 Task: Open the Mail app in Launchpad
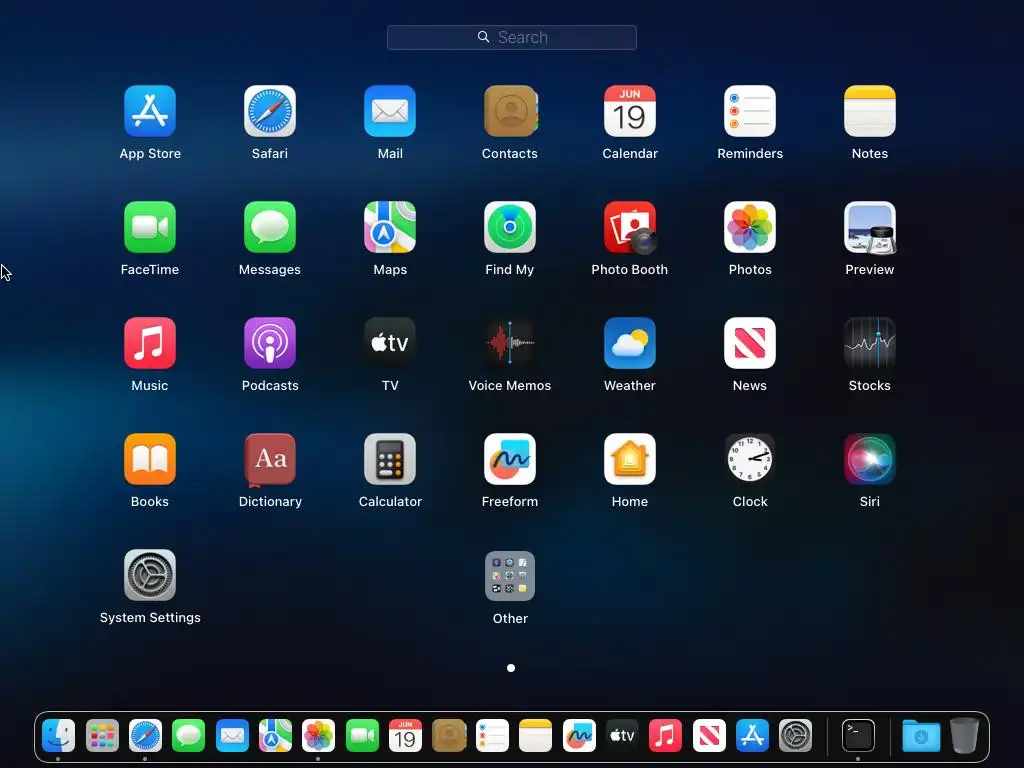pyautogui.click(x=390, y=111)
